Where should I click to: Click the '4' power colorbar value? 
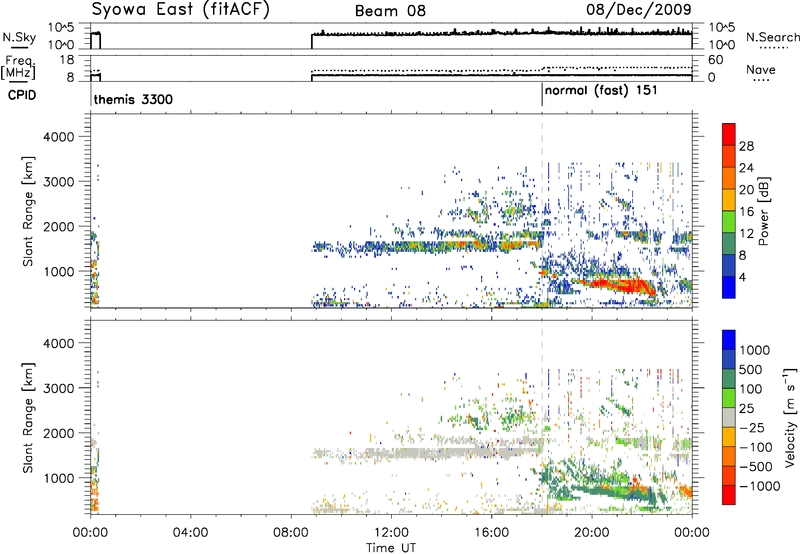(x=742, y=277)
